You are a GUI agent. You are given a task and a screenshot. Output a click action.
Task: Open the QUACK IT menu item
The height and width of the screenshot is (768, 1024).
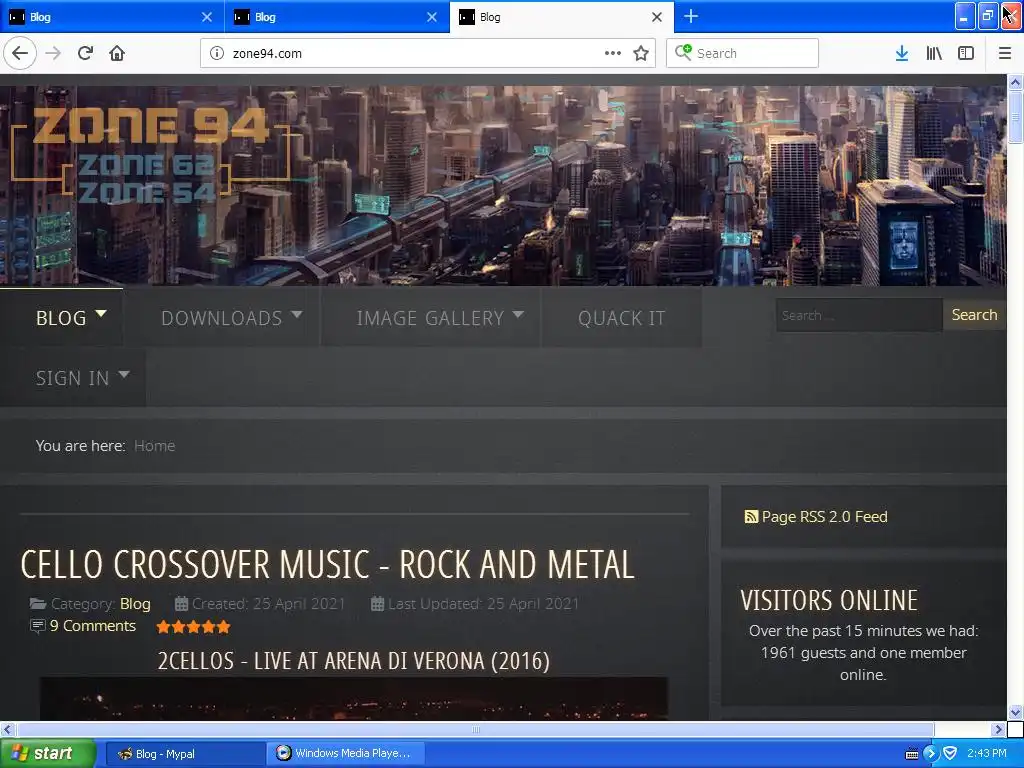click(x=622, y=317)
